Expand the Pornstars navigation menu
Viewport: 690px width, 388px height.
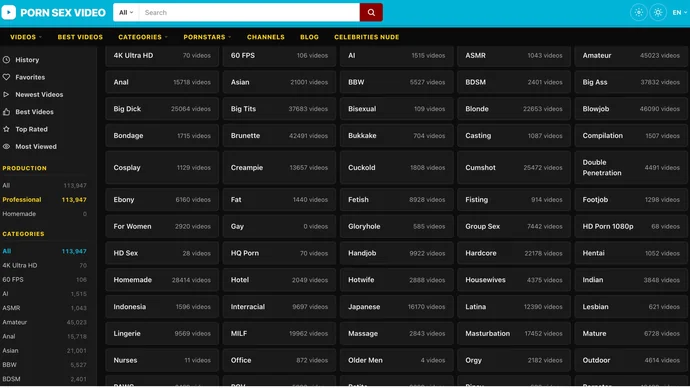[x=207, y=37]
